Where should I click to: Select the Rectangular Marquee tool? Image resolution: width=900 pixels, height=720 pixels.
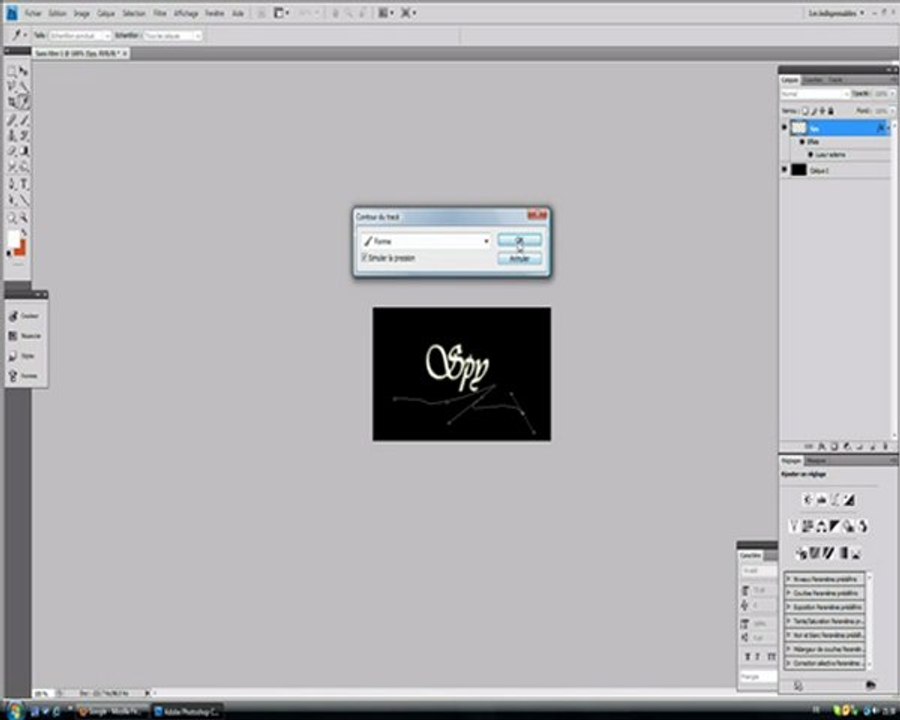point(12,71)
